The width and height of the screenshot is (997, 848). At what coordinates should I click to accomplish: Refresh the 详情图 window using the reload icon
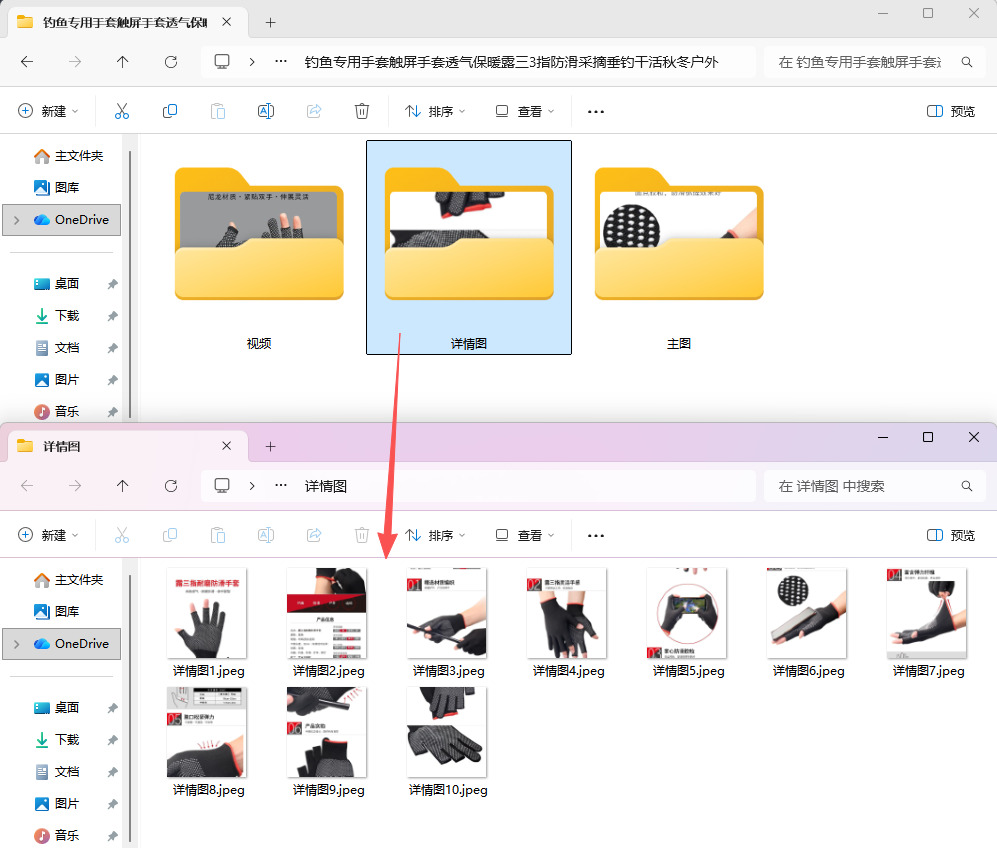(171, 486)
